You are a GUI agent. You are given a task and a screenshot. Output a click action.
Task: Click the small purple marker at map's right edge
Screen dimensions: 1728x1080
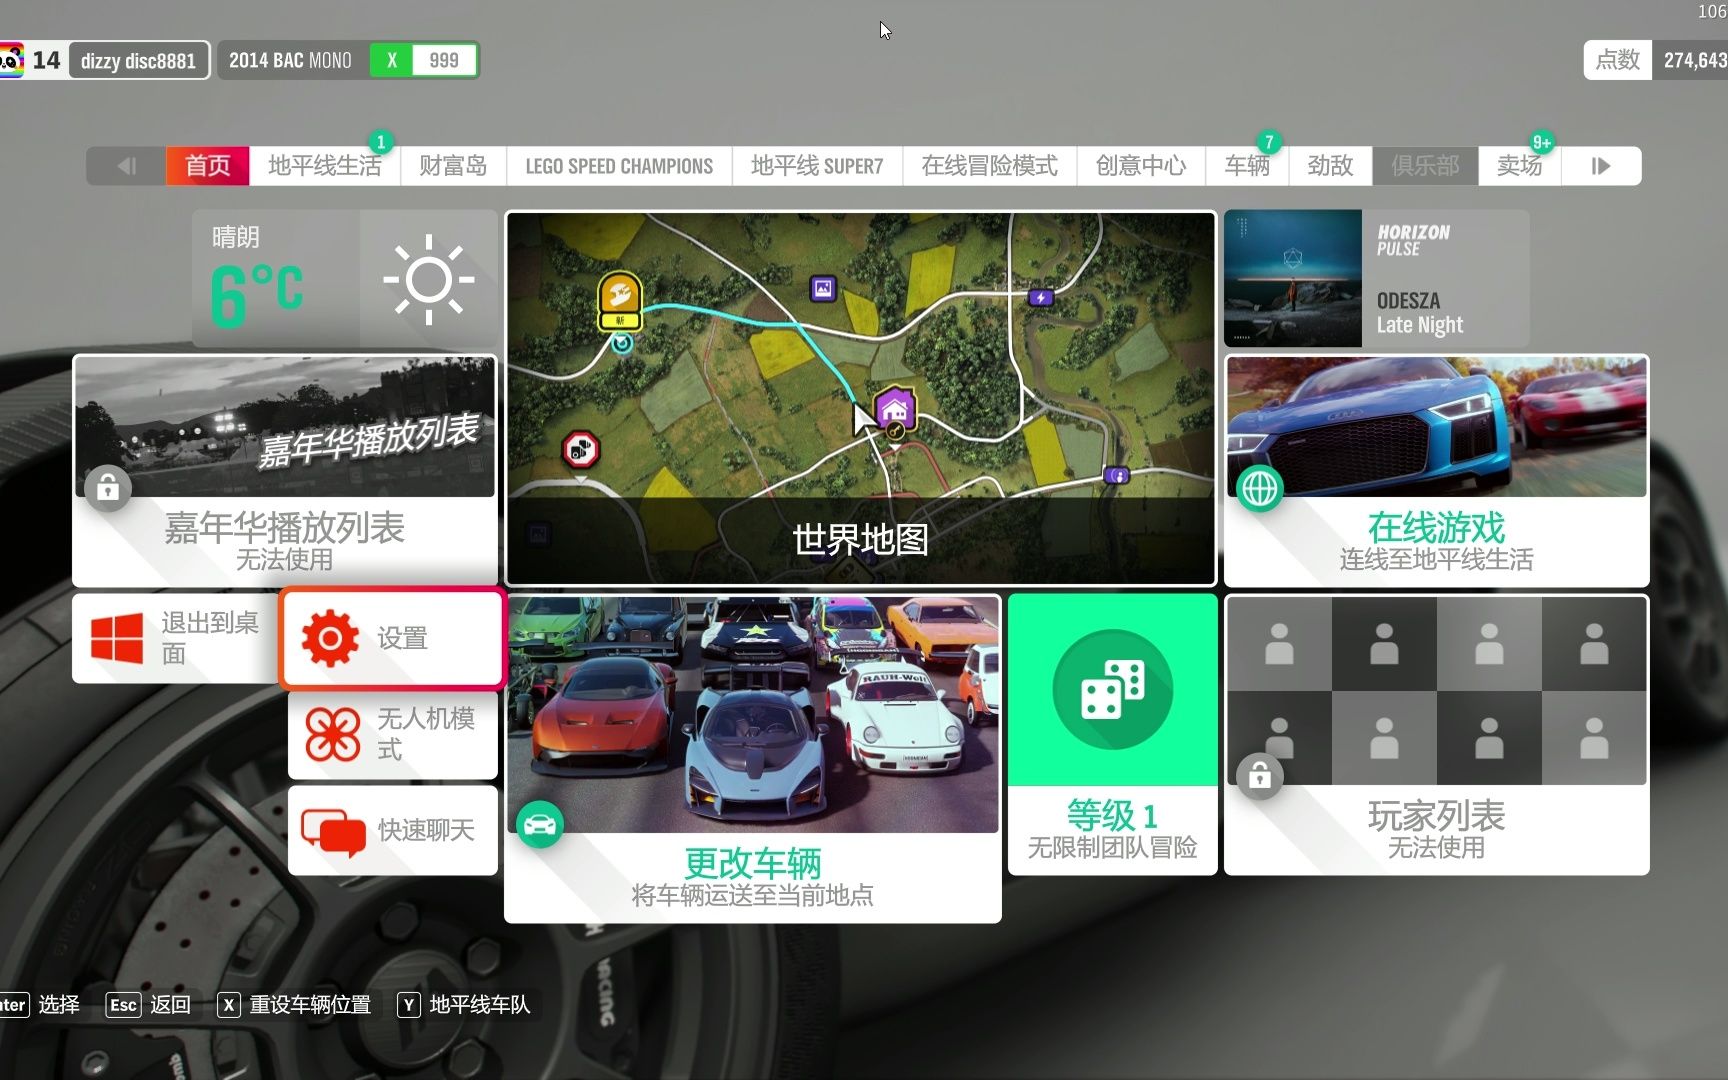click(x=1116, y=476)
